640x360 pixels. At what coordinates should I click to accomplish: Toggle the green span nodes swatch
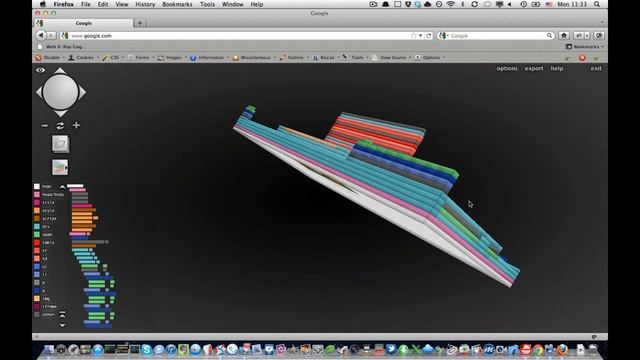click(x=37, y=235)
